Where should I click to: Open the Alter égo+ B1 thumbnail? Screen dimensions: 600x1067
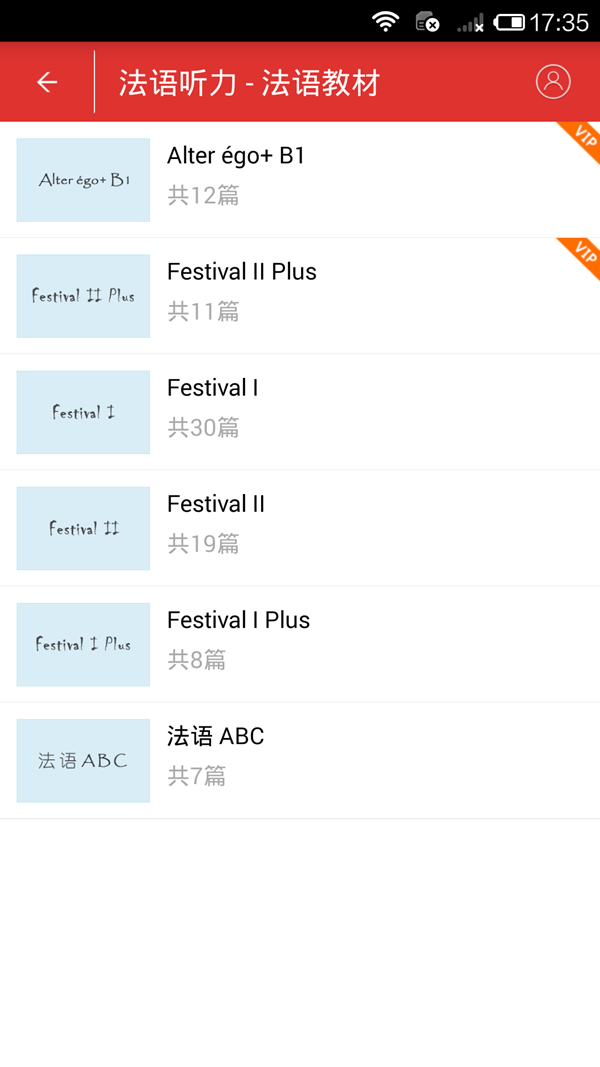click(x=83, y=180)
